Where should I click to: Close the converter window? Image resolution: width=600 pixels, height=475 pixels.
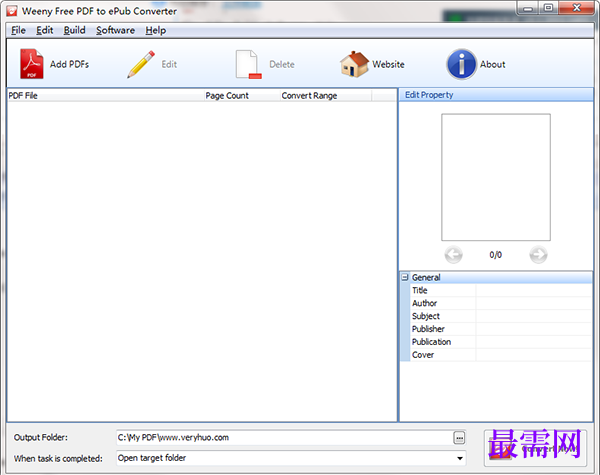coord(577,8)
